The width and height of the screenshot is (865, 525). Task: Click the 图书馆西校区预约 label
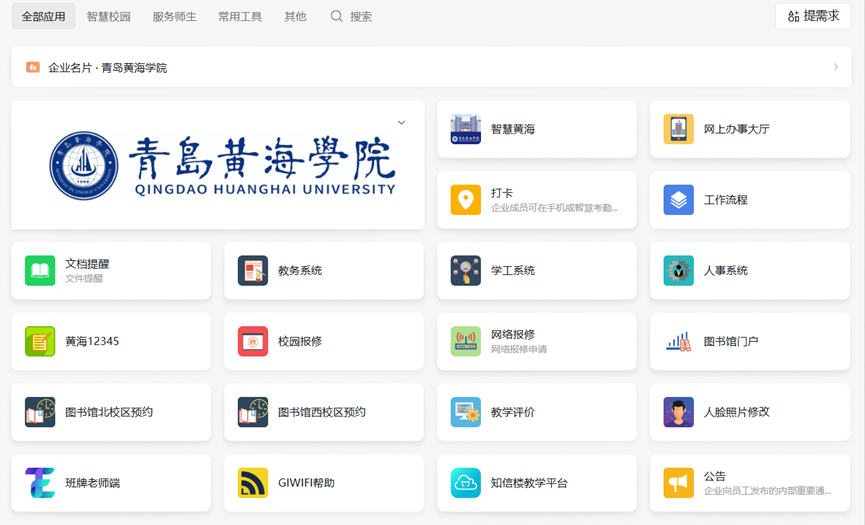point(322,412)
